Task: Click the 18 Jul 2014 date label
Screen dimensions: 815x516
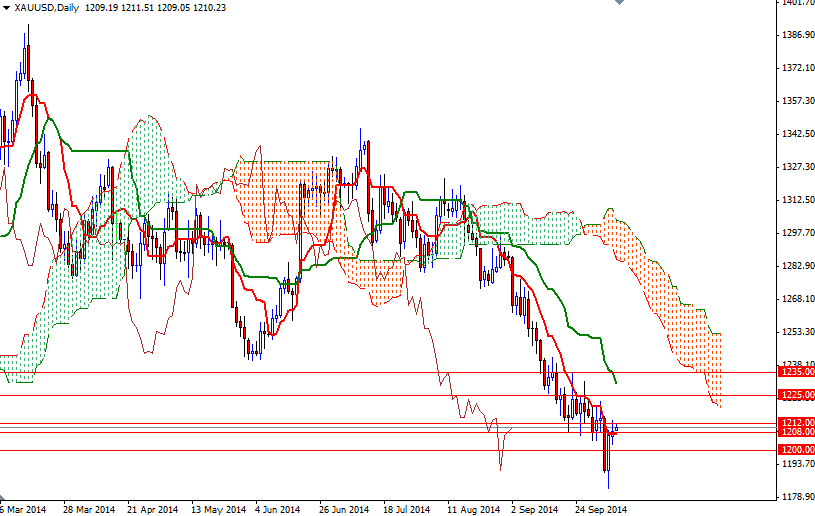Action: [x=406, y=509]
